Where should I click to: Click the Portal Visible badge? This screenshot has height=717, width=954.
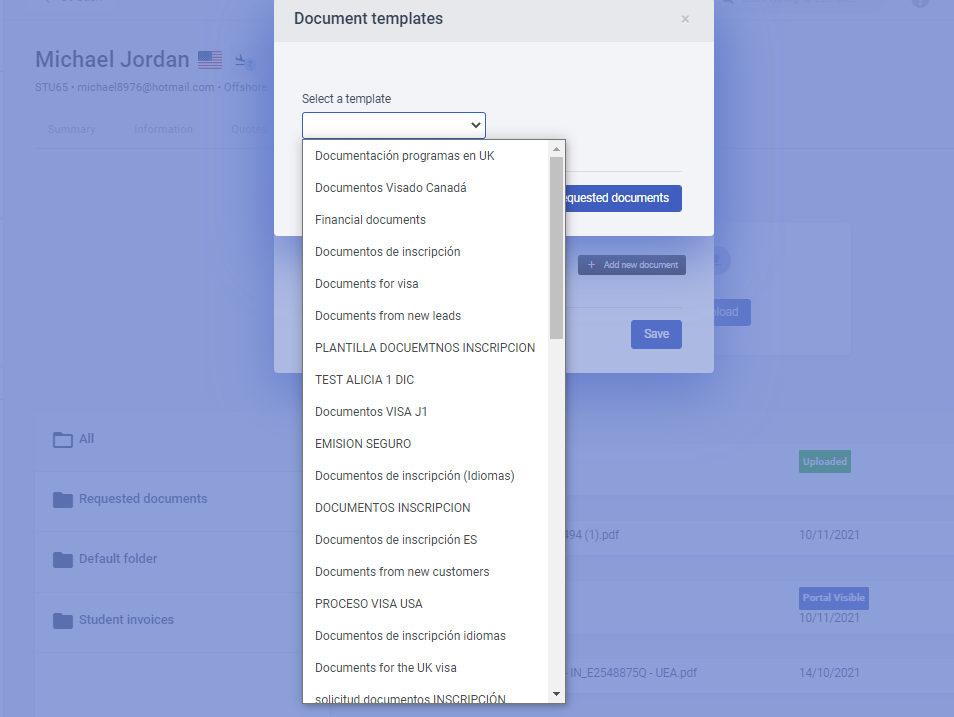834,598
